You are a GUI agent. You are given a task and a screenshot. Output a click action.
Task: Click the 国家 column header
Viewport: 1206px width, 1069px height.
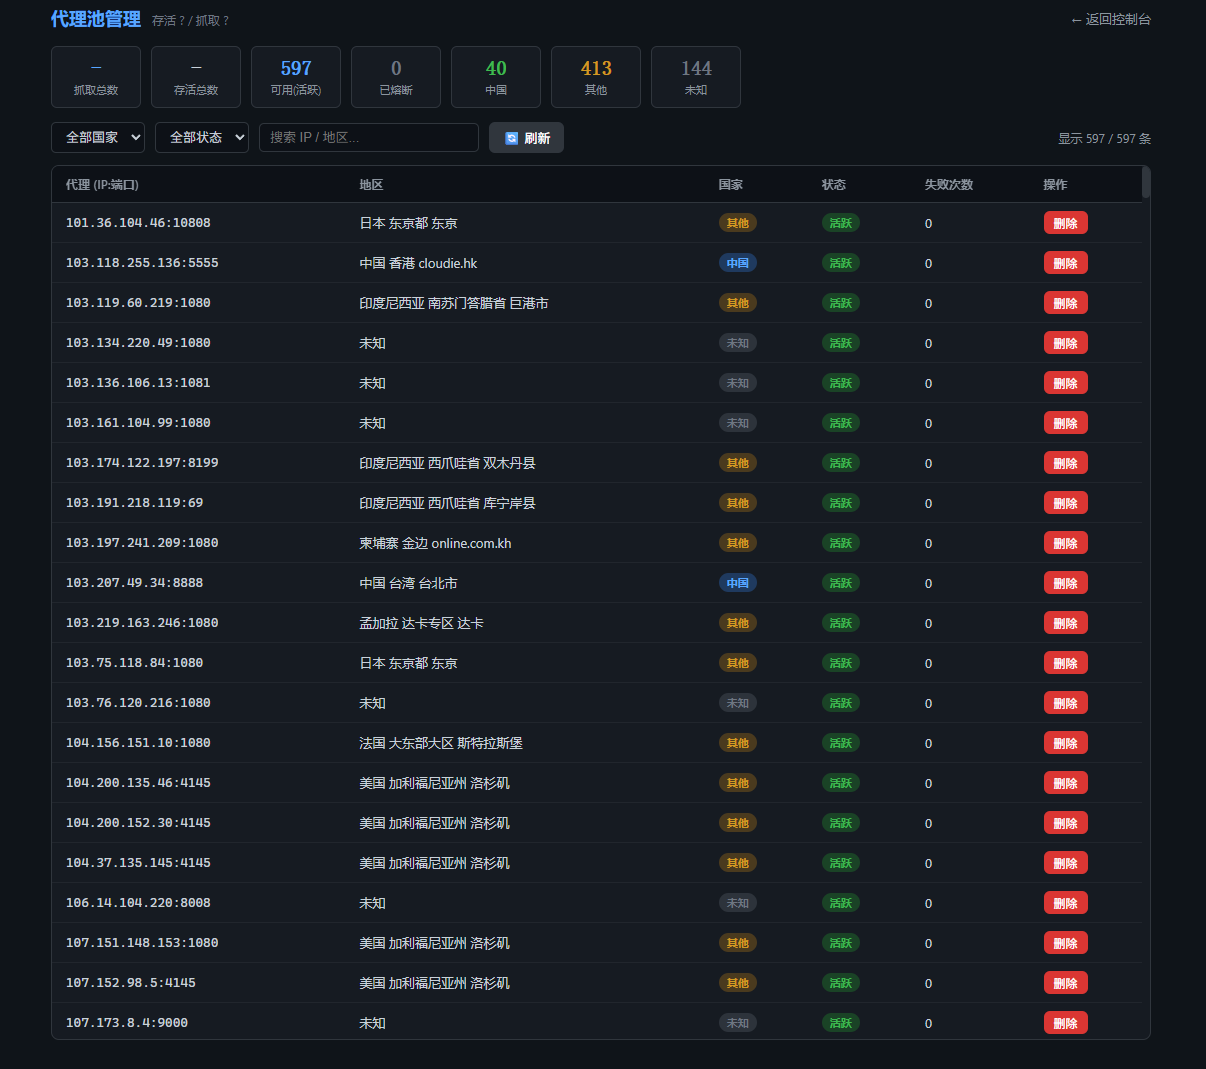tap(731, 185)
